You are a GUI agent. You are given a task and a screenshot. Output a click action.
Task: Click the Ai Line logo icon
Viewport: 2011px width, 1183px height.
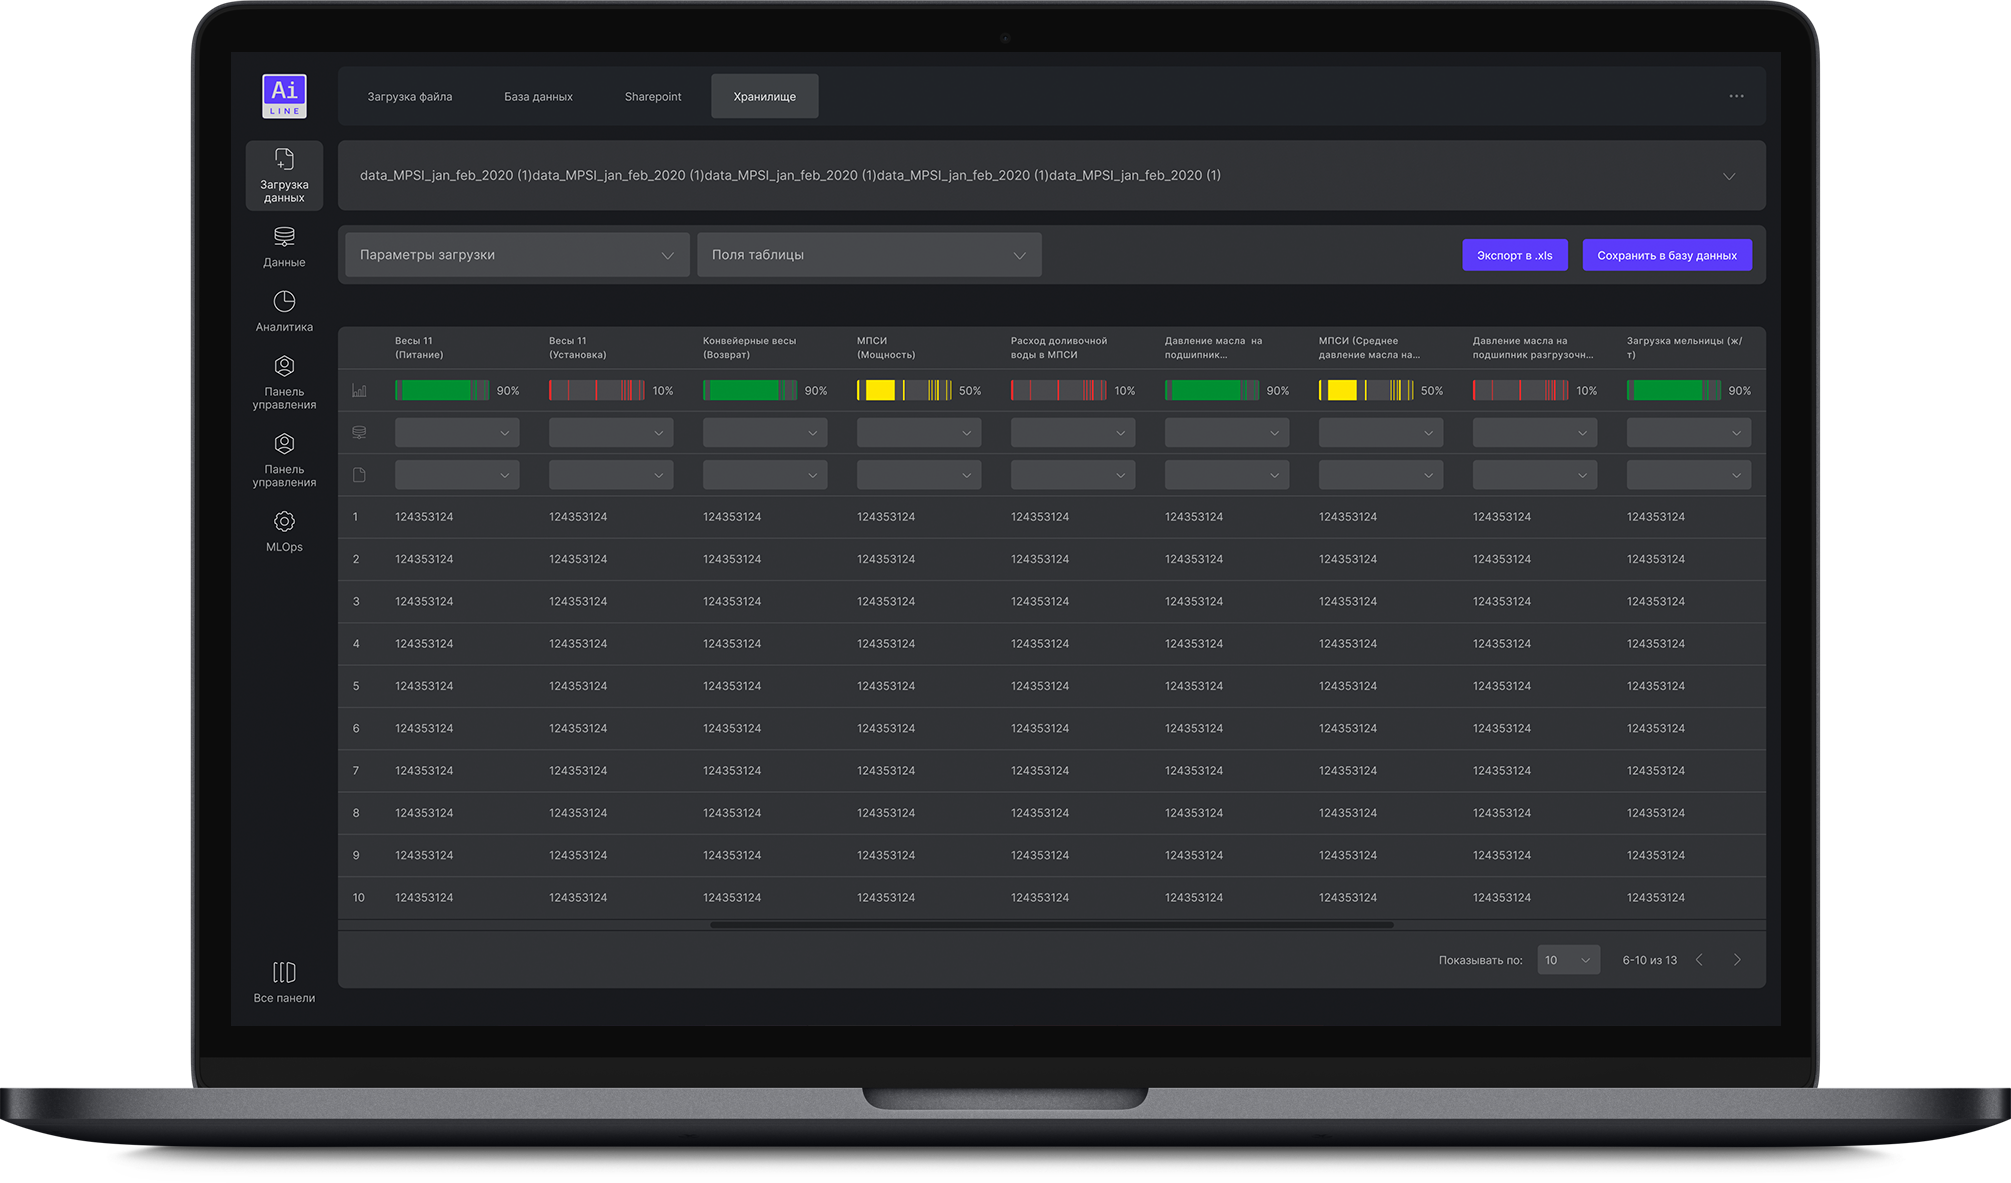284,96
